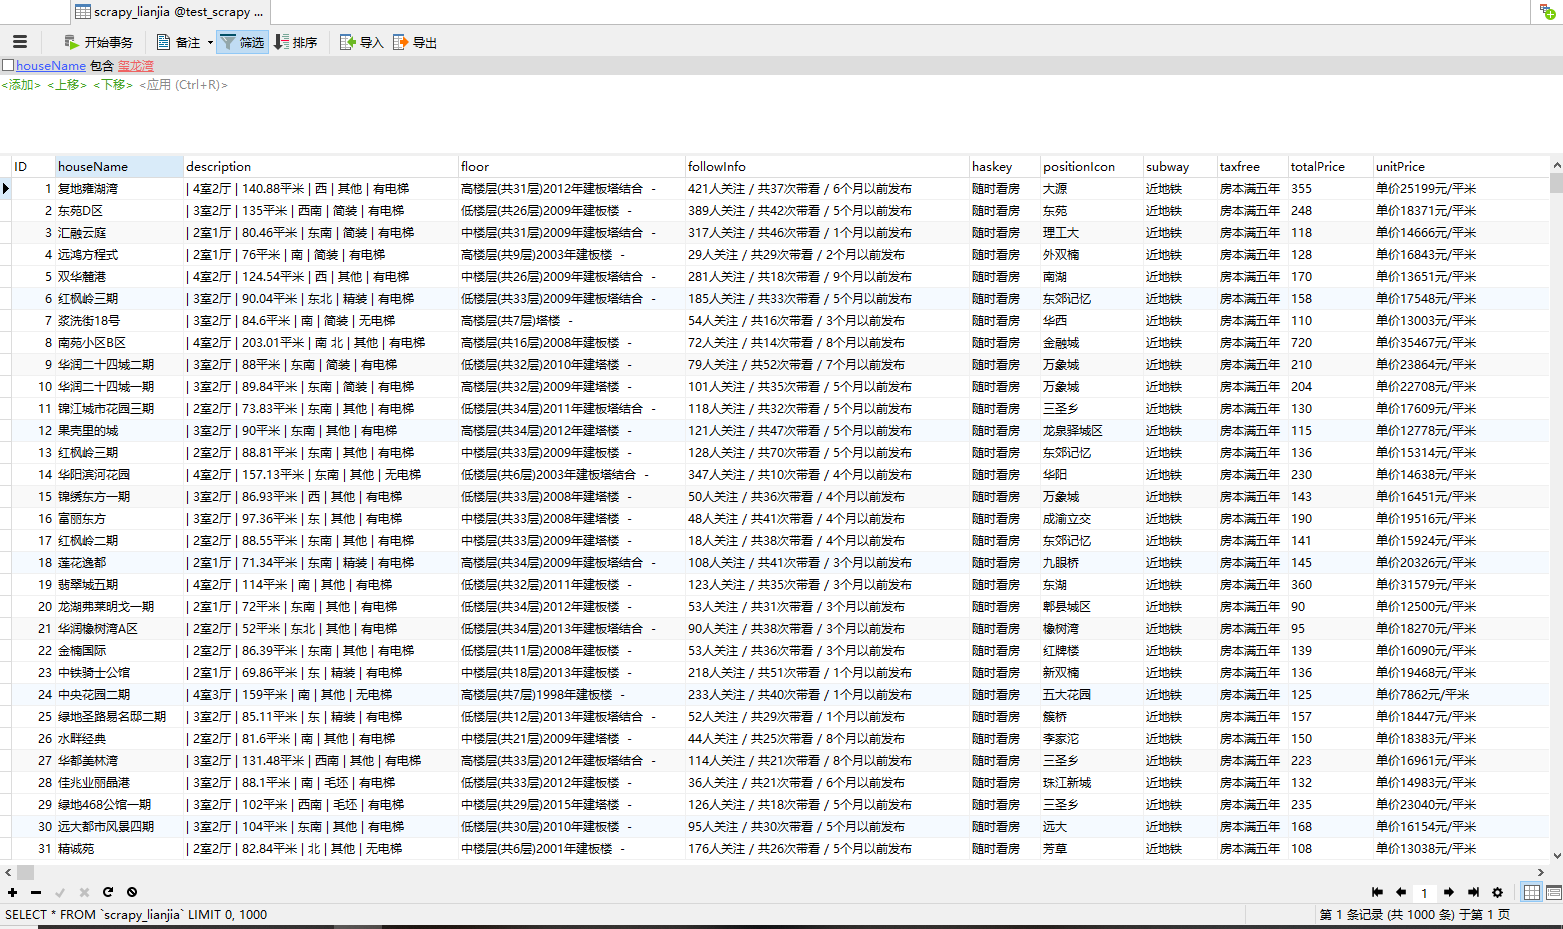Click the ID column header

coord(33,167)
